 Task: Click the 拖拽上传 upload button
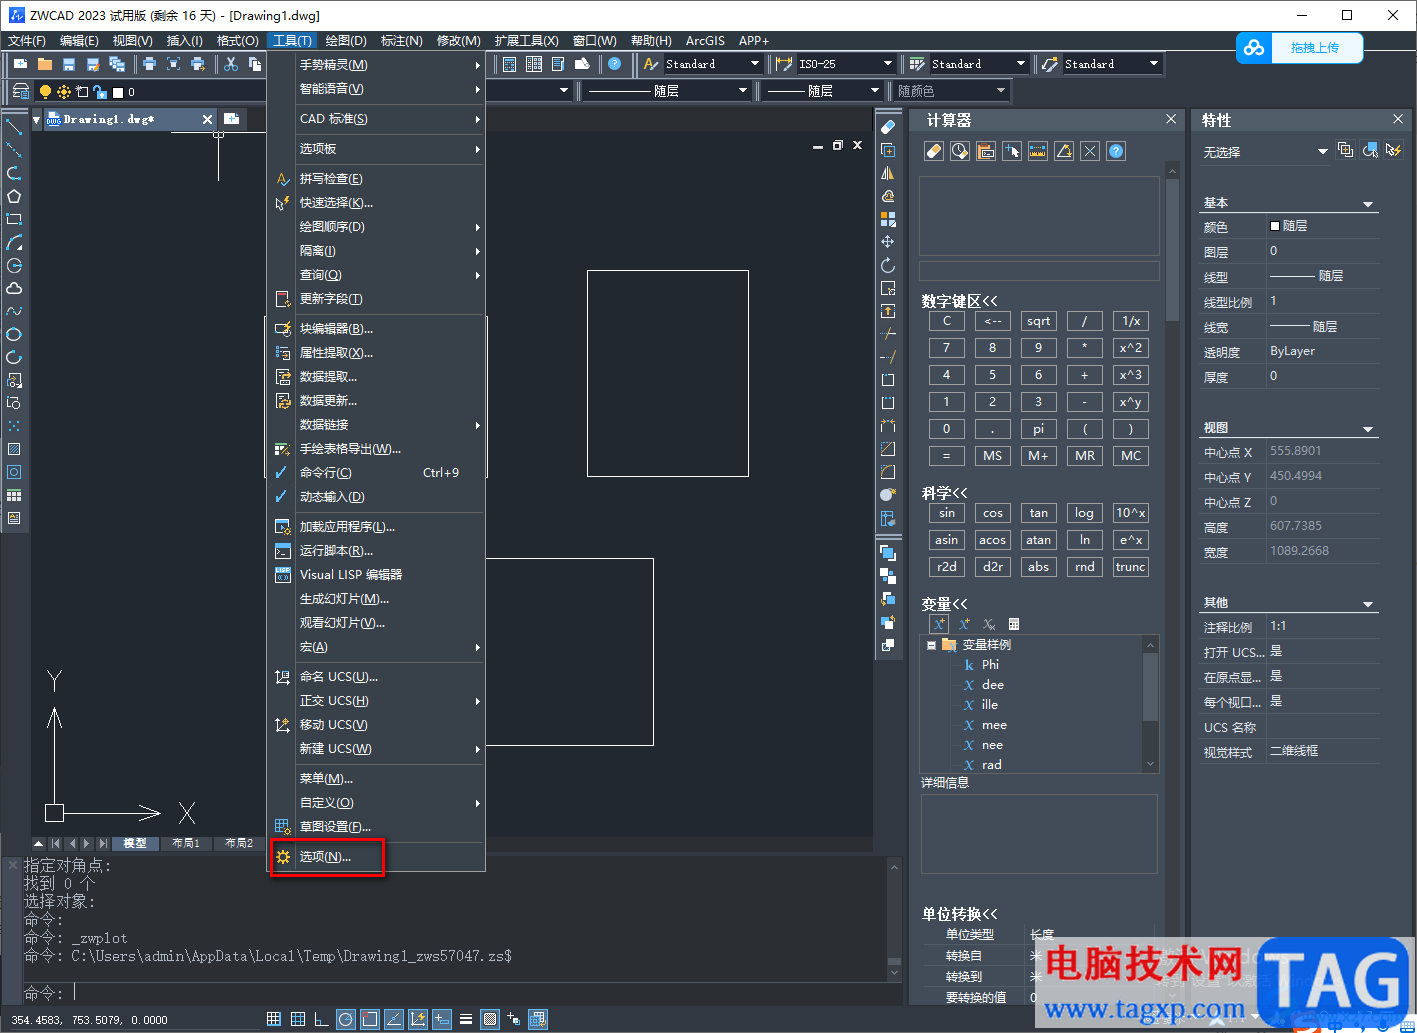tap(1300, 48)
